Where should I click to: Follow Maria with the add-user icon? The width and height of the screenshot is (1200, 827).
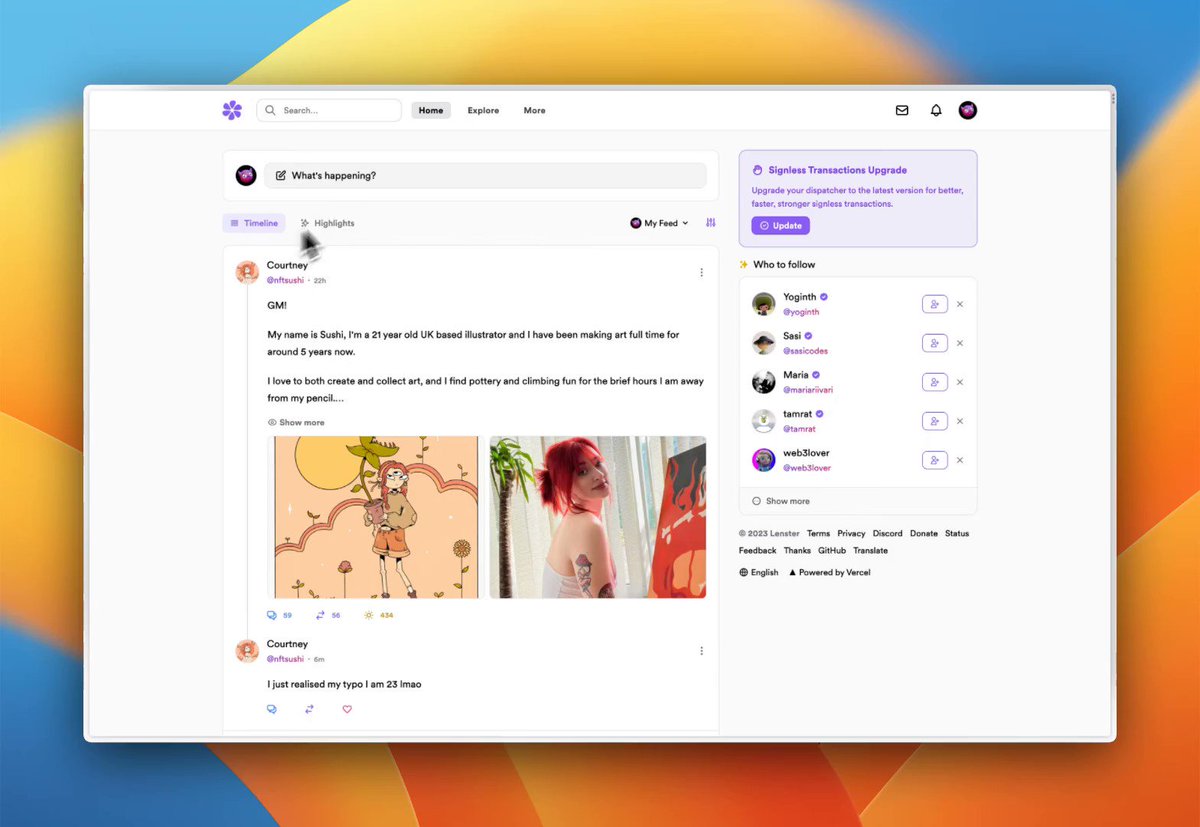pos(934,382)
